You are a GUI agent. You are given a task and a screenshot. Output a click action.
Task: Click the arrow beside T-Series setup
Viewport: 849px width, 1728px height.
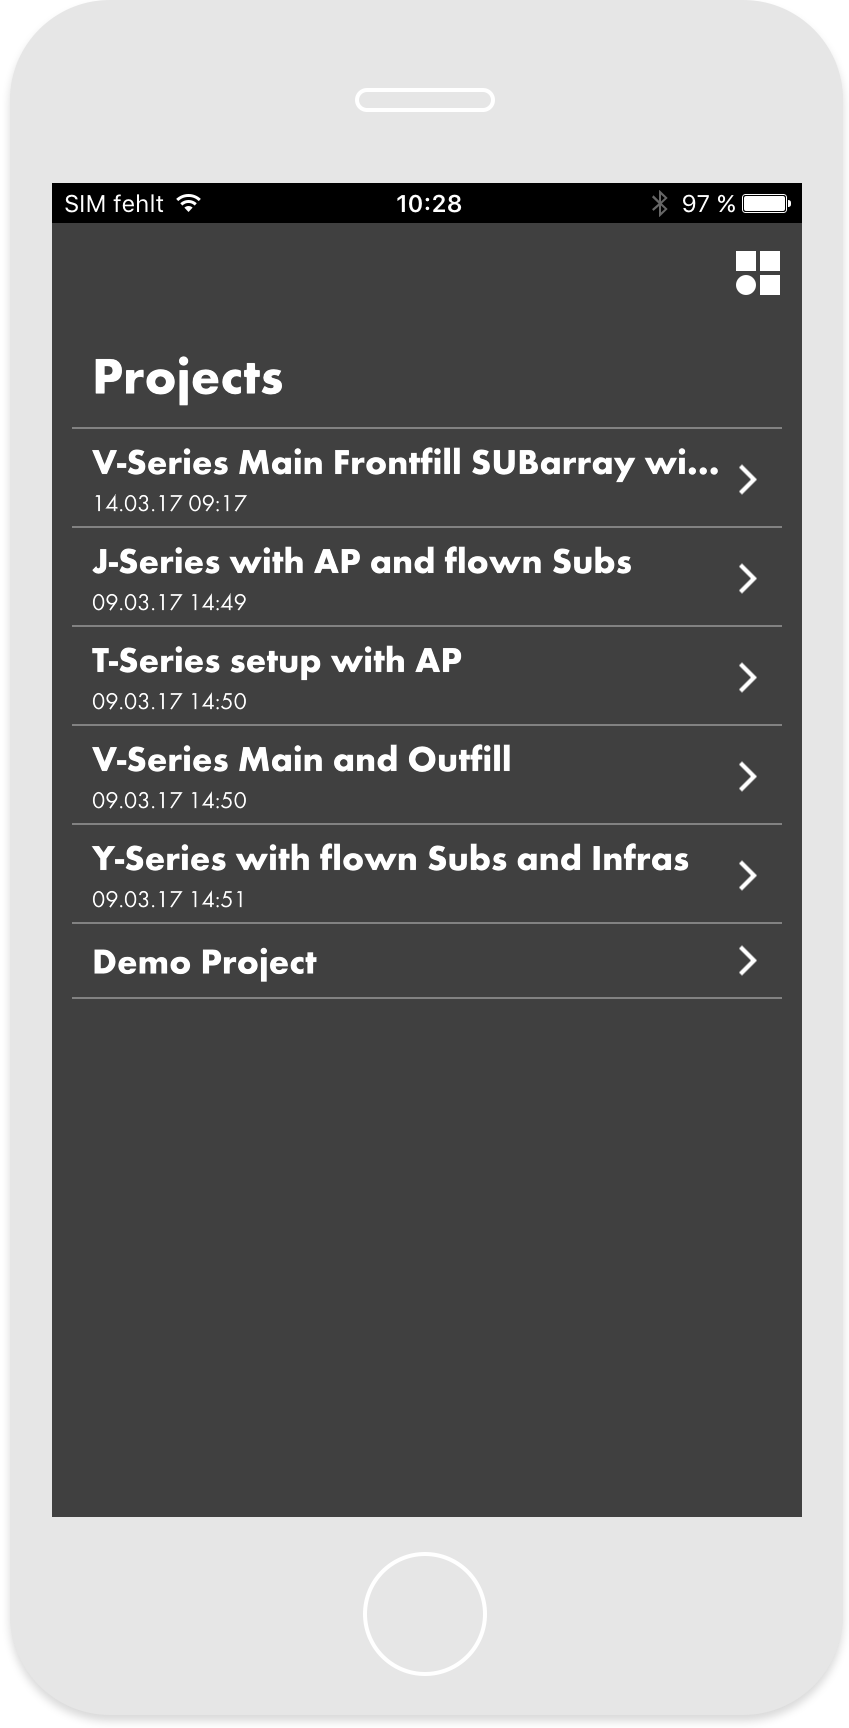747,677
